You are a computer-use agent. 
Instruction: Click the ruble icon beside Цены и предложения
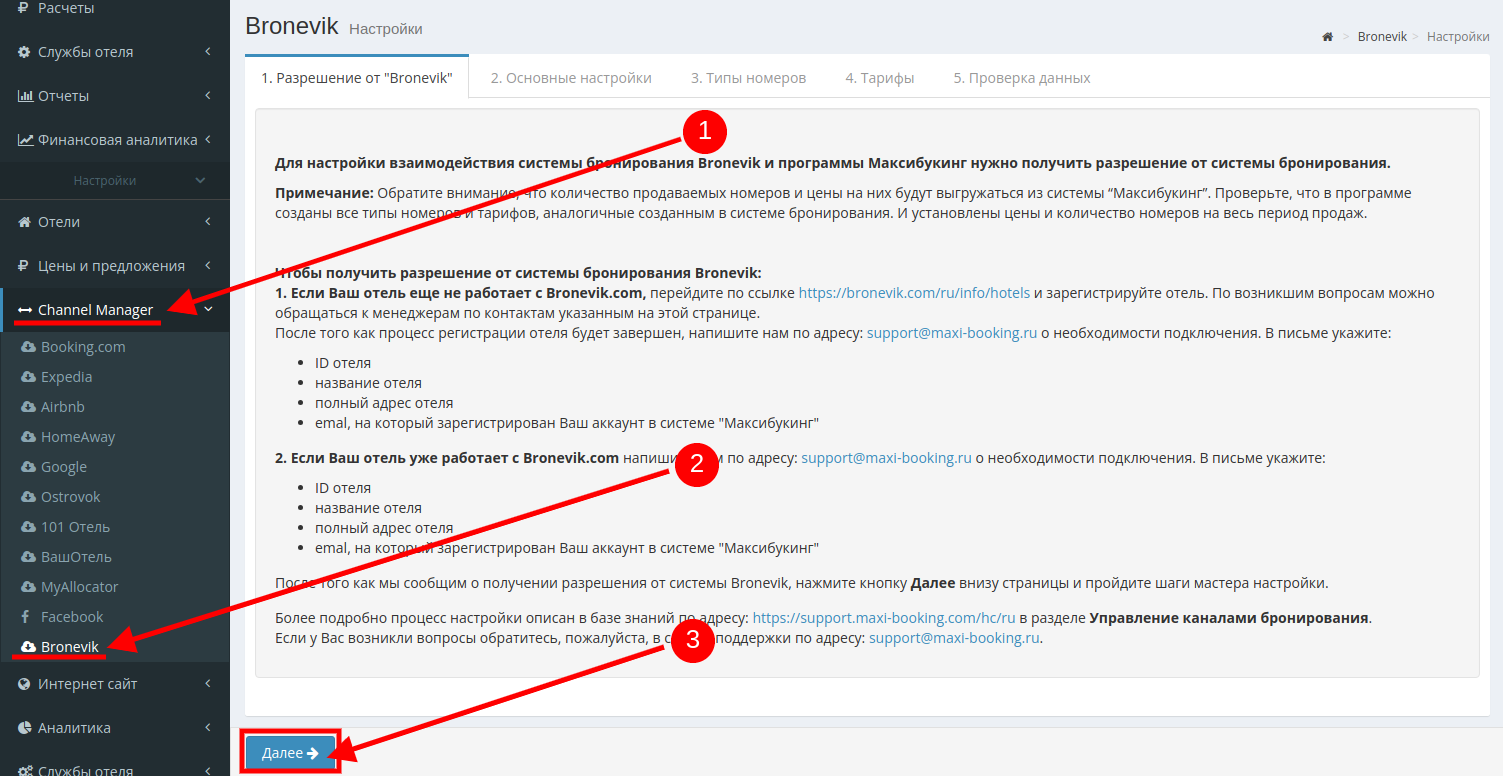coord(25,266)
